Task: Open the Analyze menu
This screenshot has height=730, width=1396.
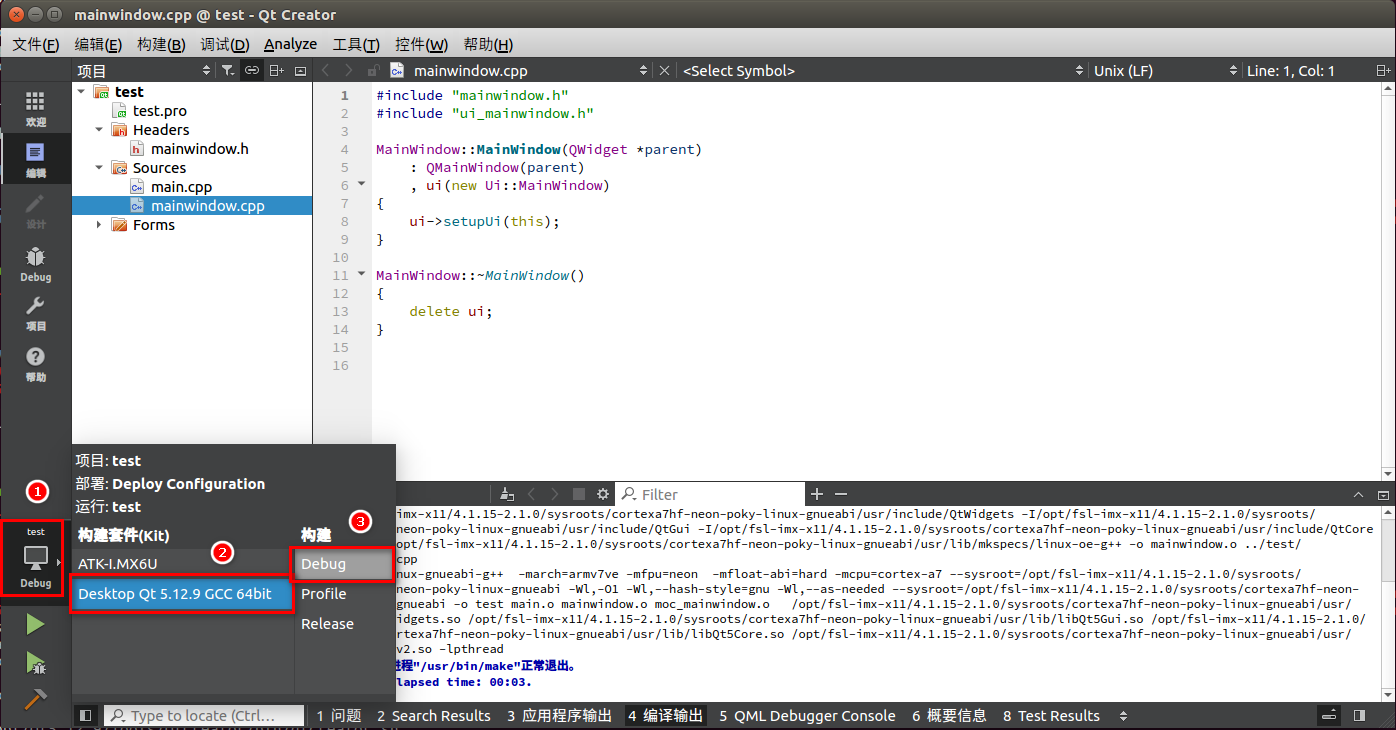Action: (x=290, y=44)
